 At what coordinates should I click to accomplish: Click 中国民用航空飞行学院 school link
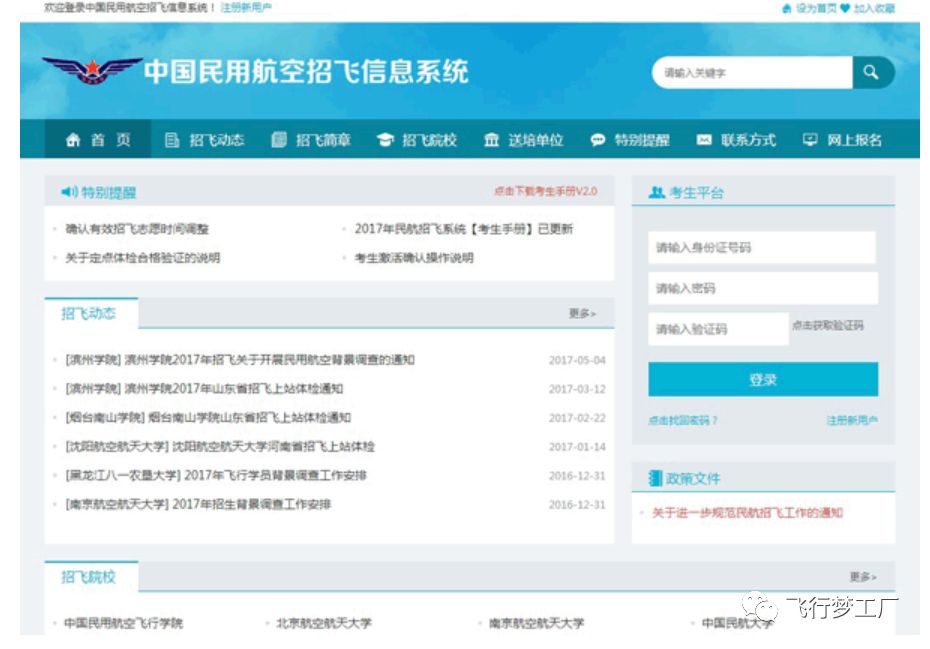[x=123, y=623]
